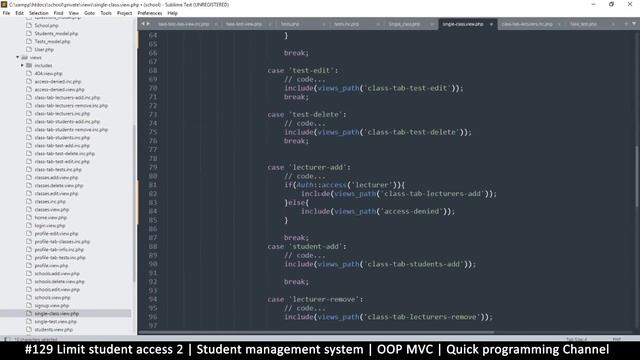
Task: Open schools.add.view.php in sidebar
Action: point(57,273)
